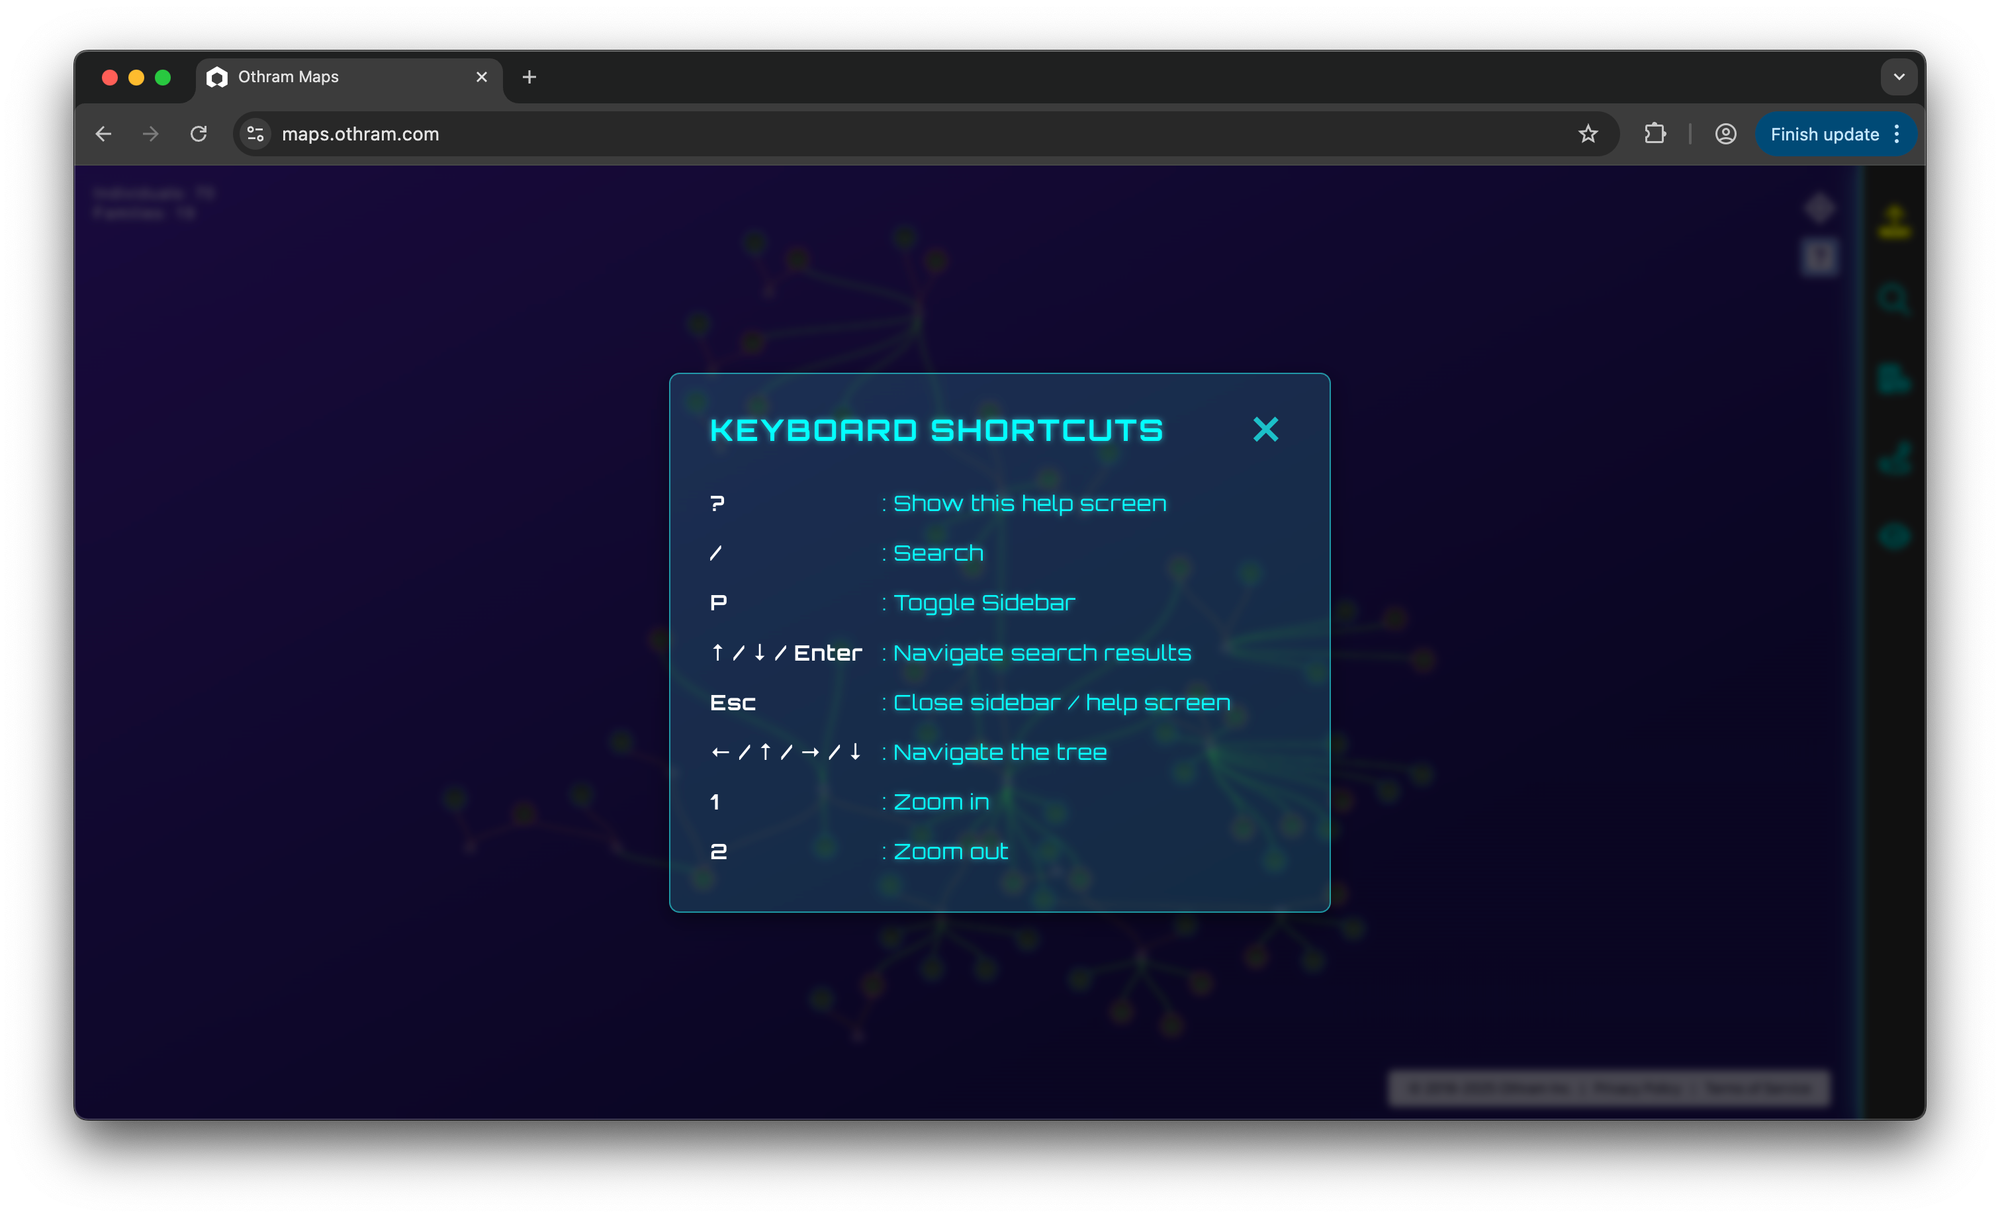Click the magnifier search icon in right sidebar
This screenshot has width=2000, height=1218.
coord(1894,299)
